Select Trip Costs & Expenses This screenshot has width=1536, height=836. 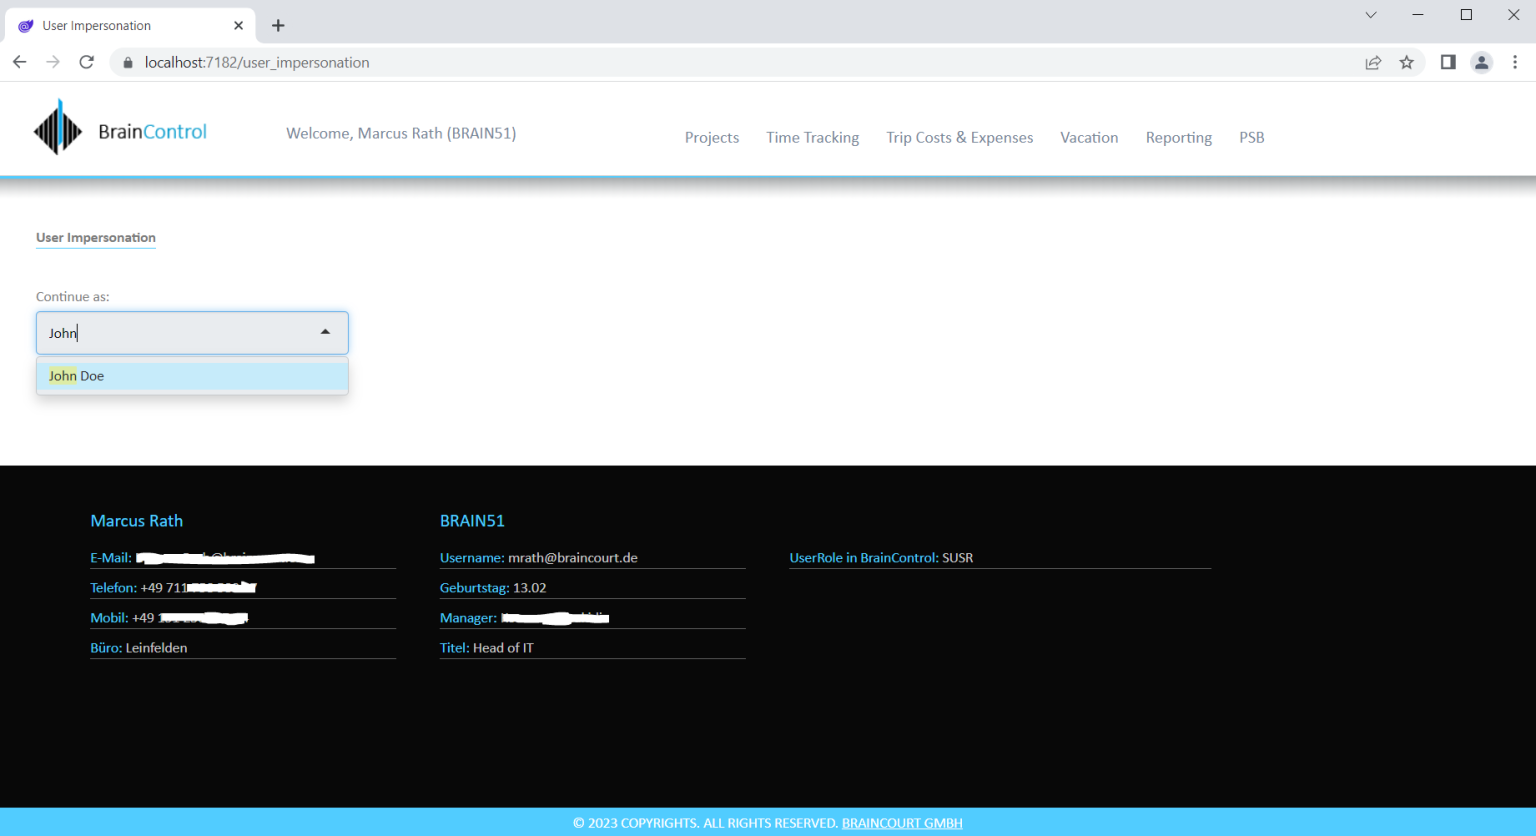tap(959, 137)
